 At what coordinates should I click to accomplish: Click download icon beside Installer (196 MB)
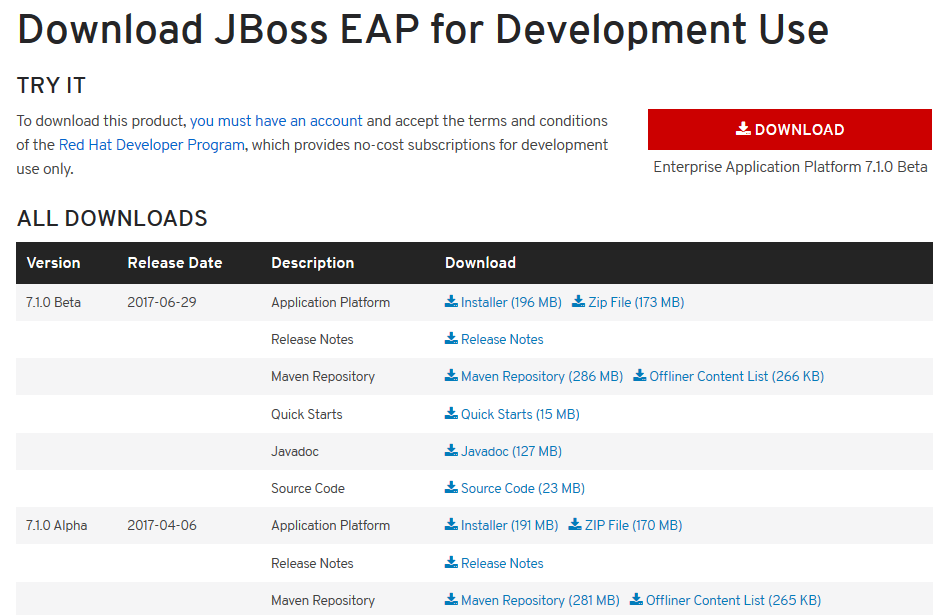(x=451, y=301)
